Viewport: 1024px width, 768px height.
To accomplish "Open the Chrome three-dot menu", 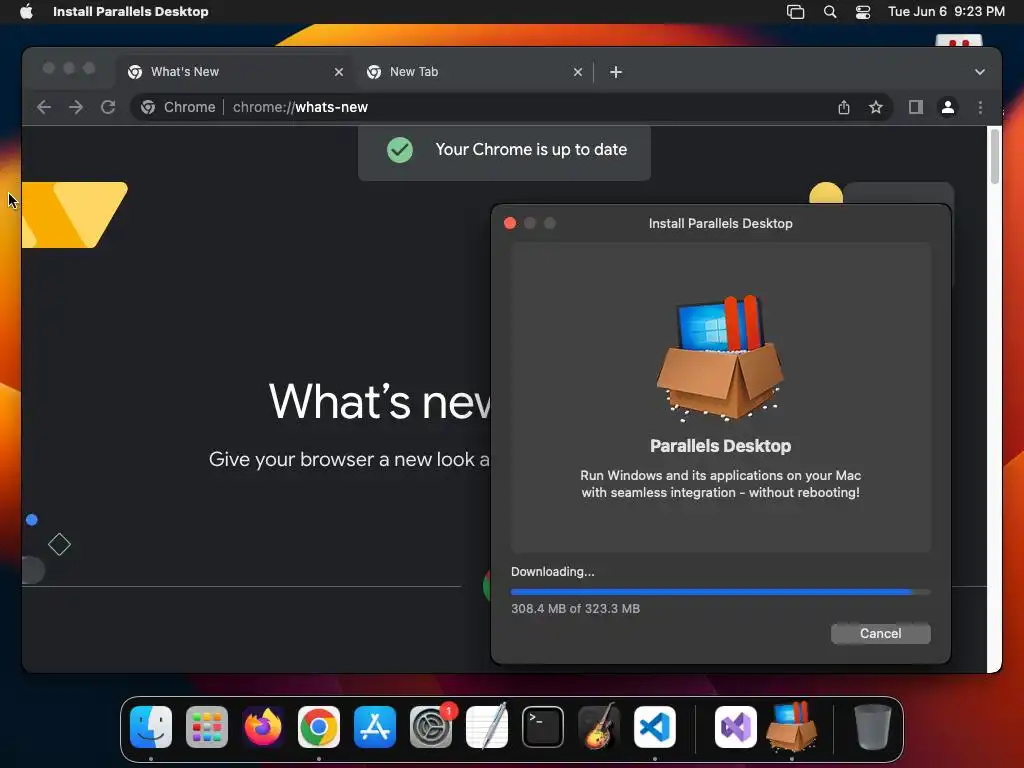I will tap(980, 107).
